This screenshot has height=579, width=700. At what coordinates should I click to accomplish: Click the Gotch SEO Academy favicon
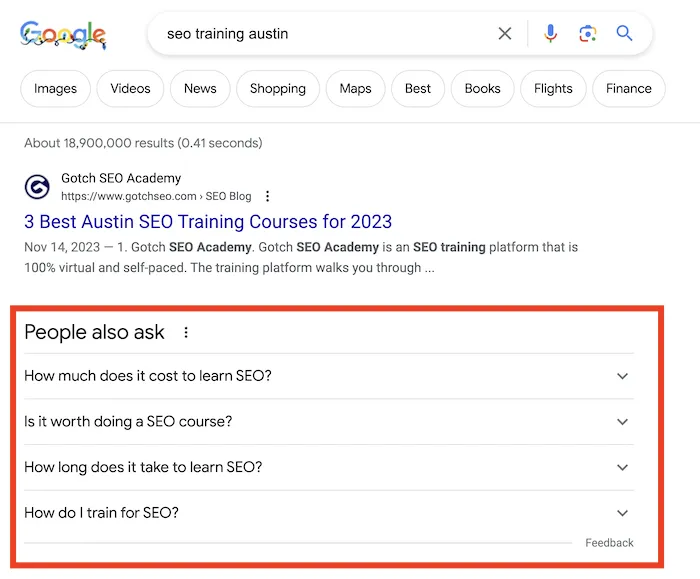[x=37, y=187]
